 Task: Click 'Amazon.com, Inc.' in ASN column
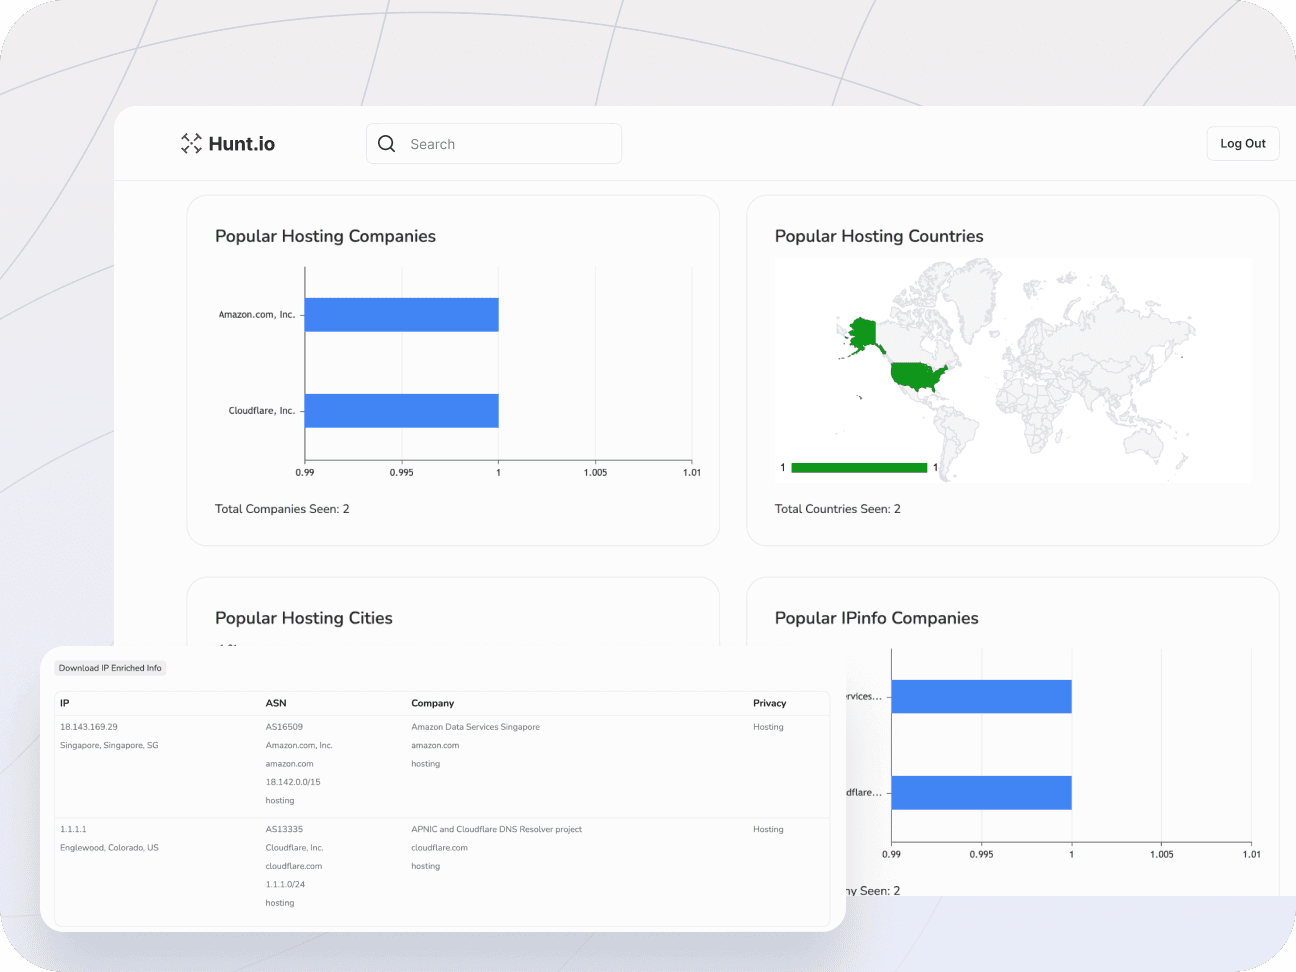(x=299, y=745)
